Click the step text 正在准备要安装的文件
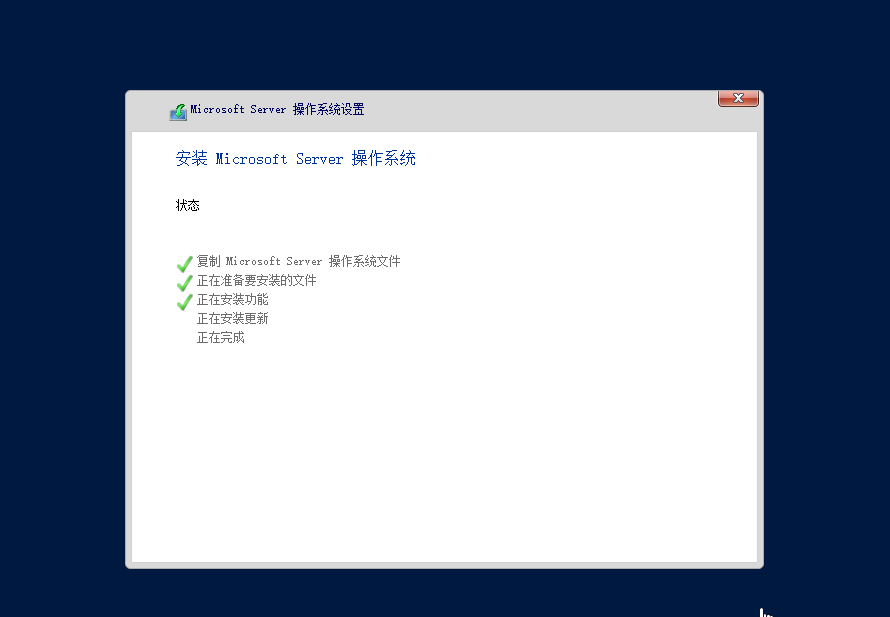 [x=257, y=280]
